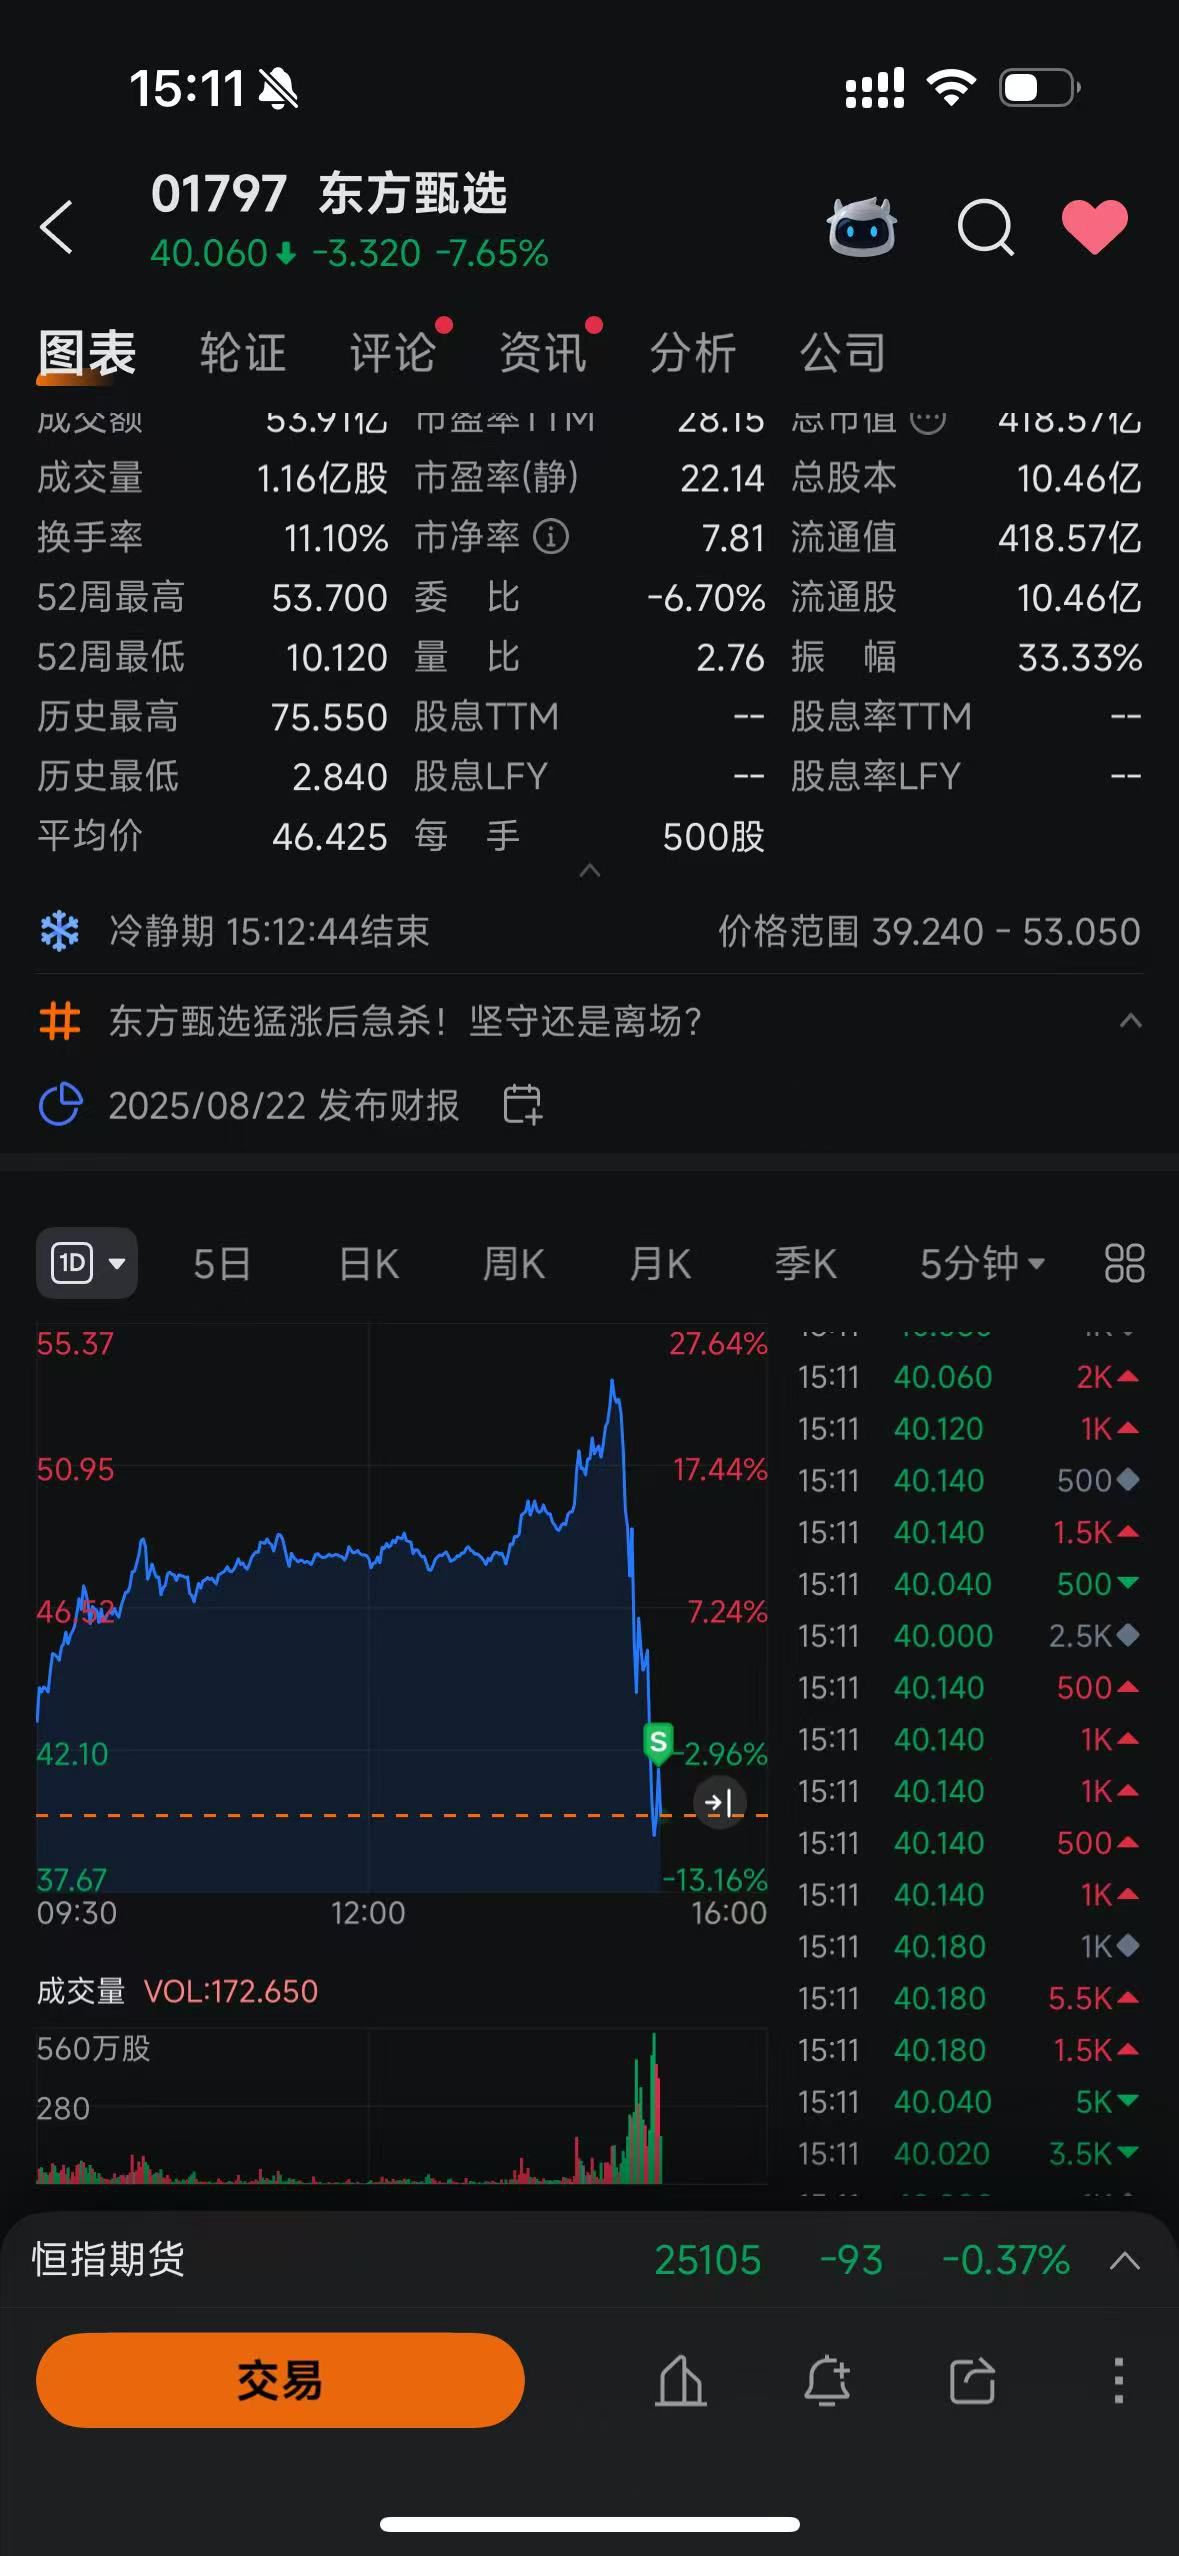Tap the 价格范围 39.240 - 53.050 text

tap(929, 931)
